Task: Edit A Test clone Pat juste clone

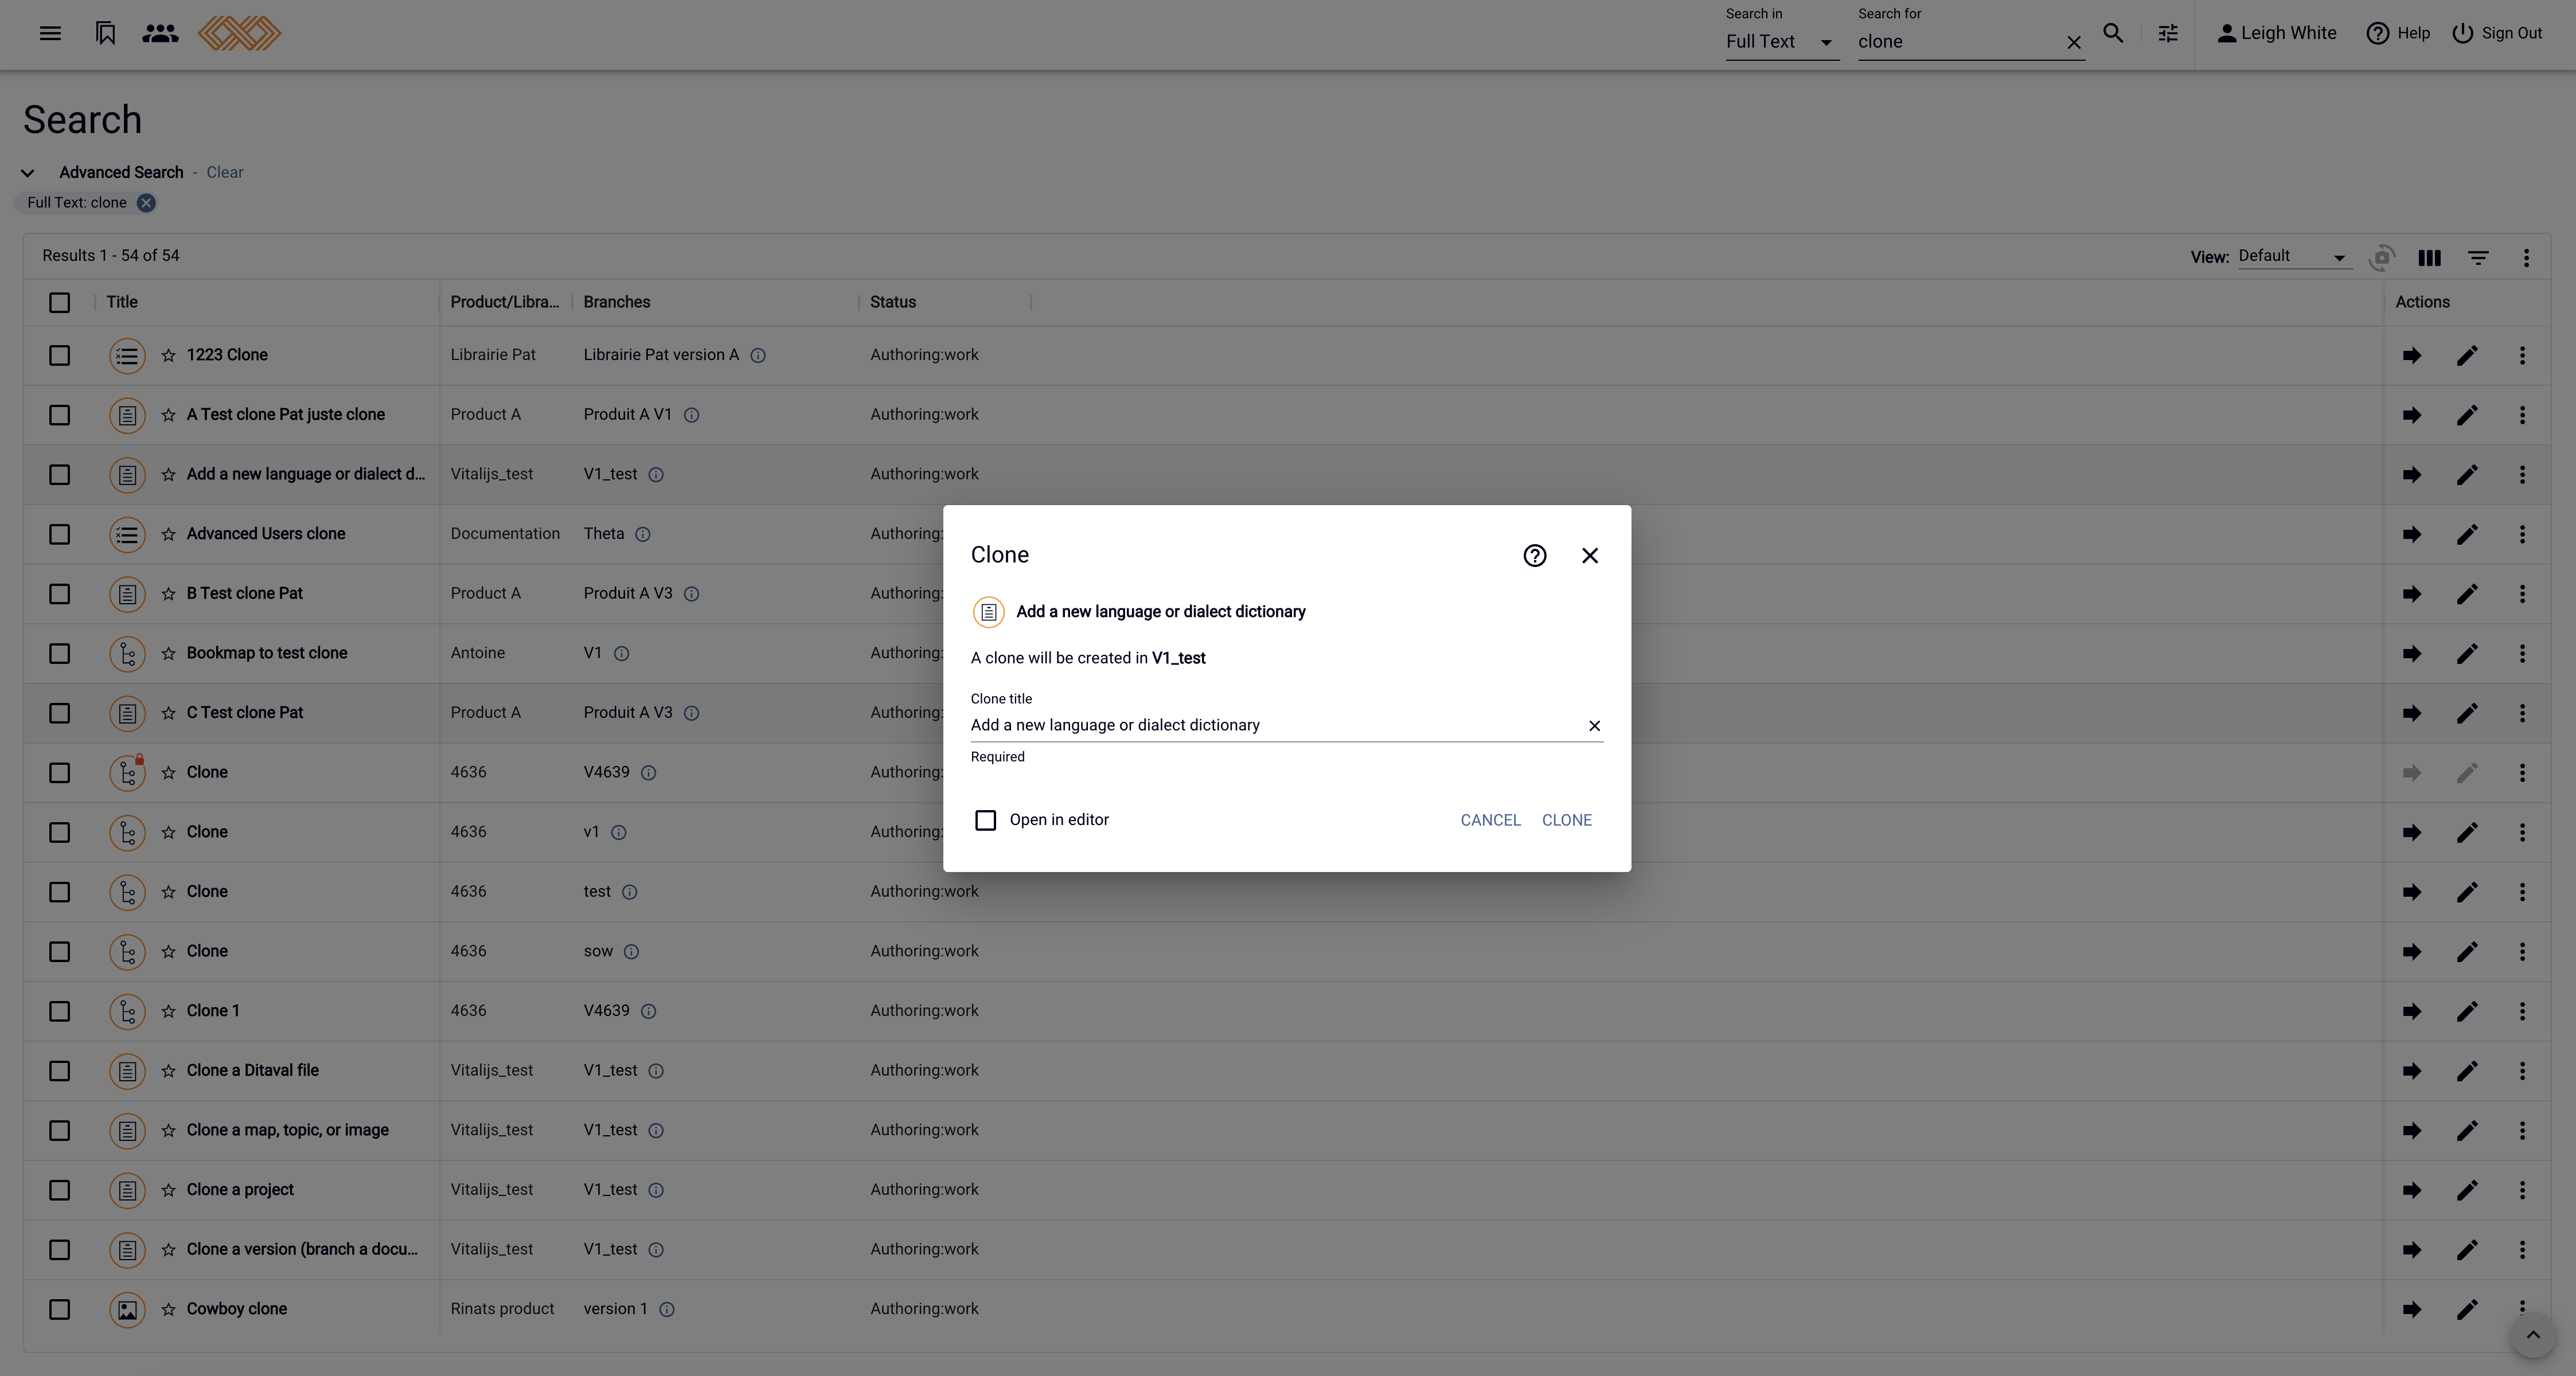Action: point(2467,415)
